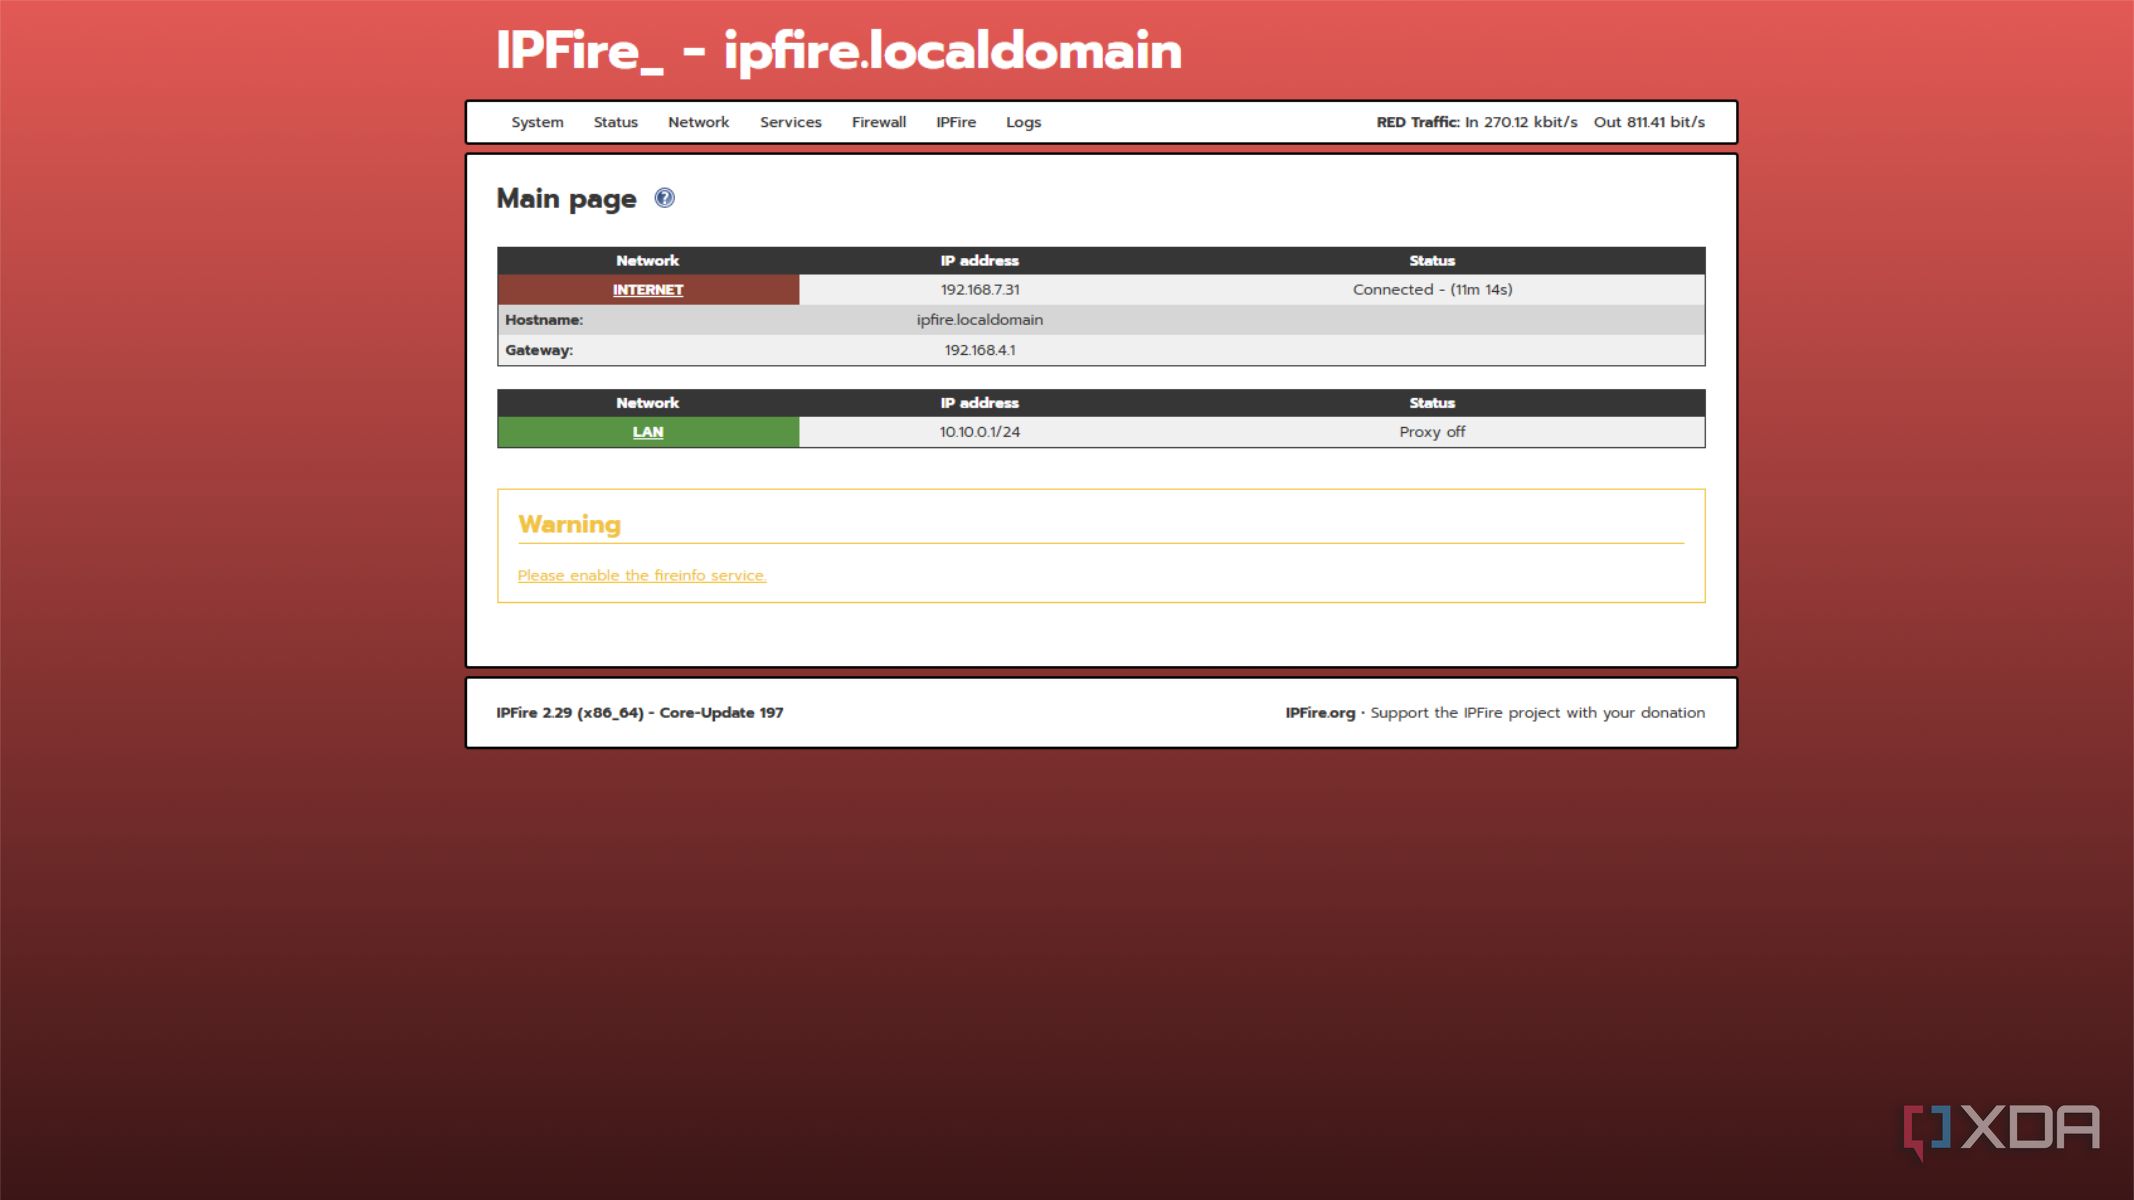
Task: Click the IPFire 2.29 Core-Update 197 version text
Action: point(639,713)
